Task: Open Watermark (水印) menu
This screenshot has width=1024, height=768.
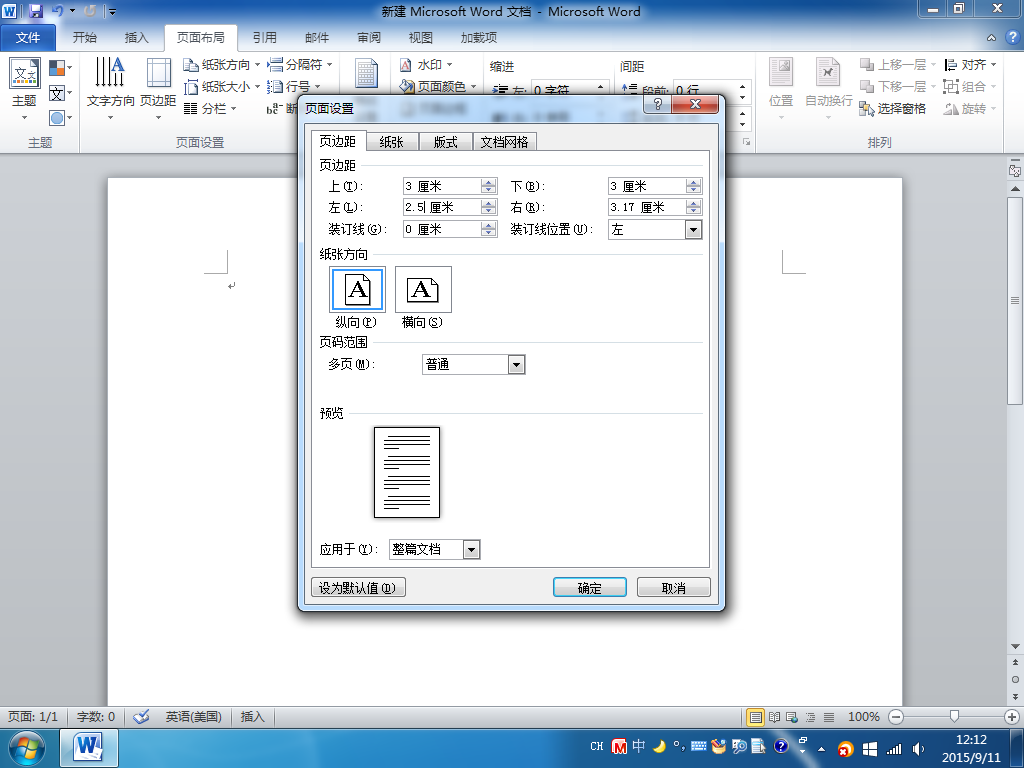Action: click(x=426, y=65)
